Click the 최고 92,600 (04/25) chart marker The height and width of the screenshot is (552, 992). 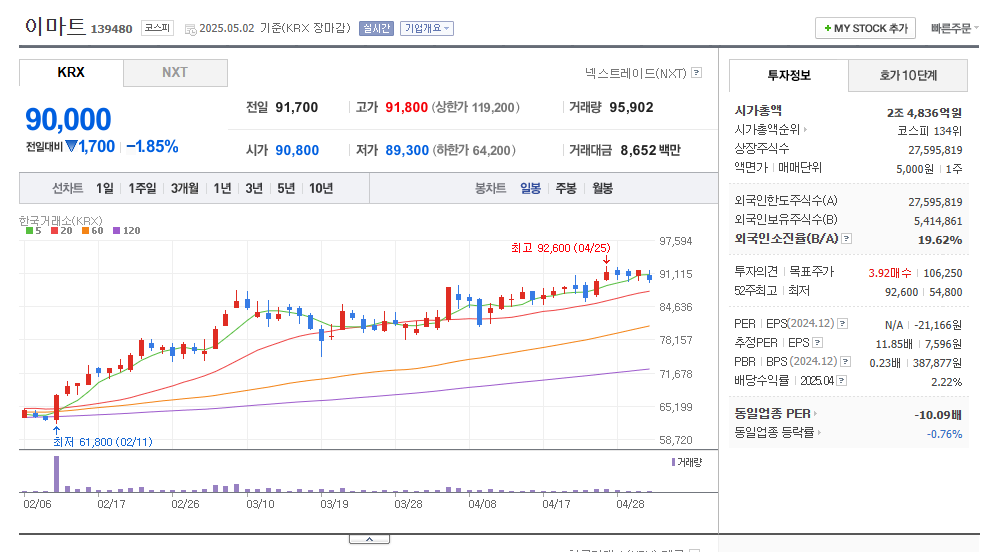(x=561, y=248)
